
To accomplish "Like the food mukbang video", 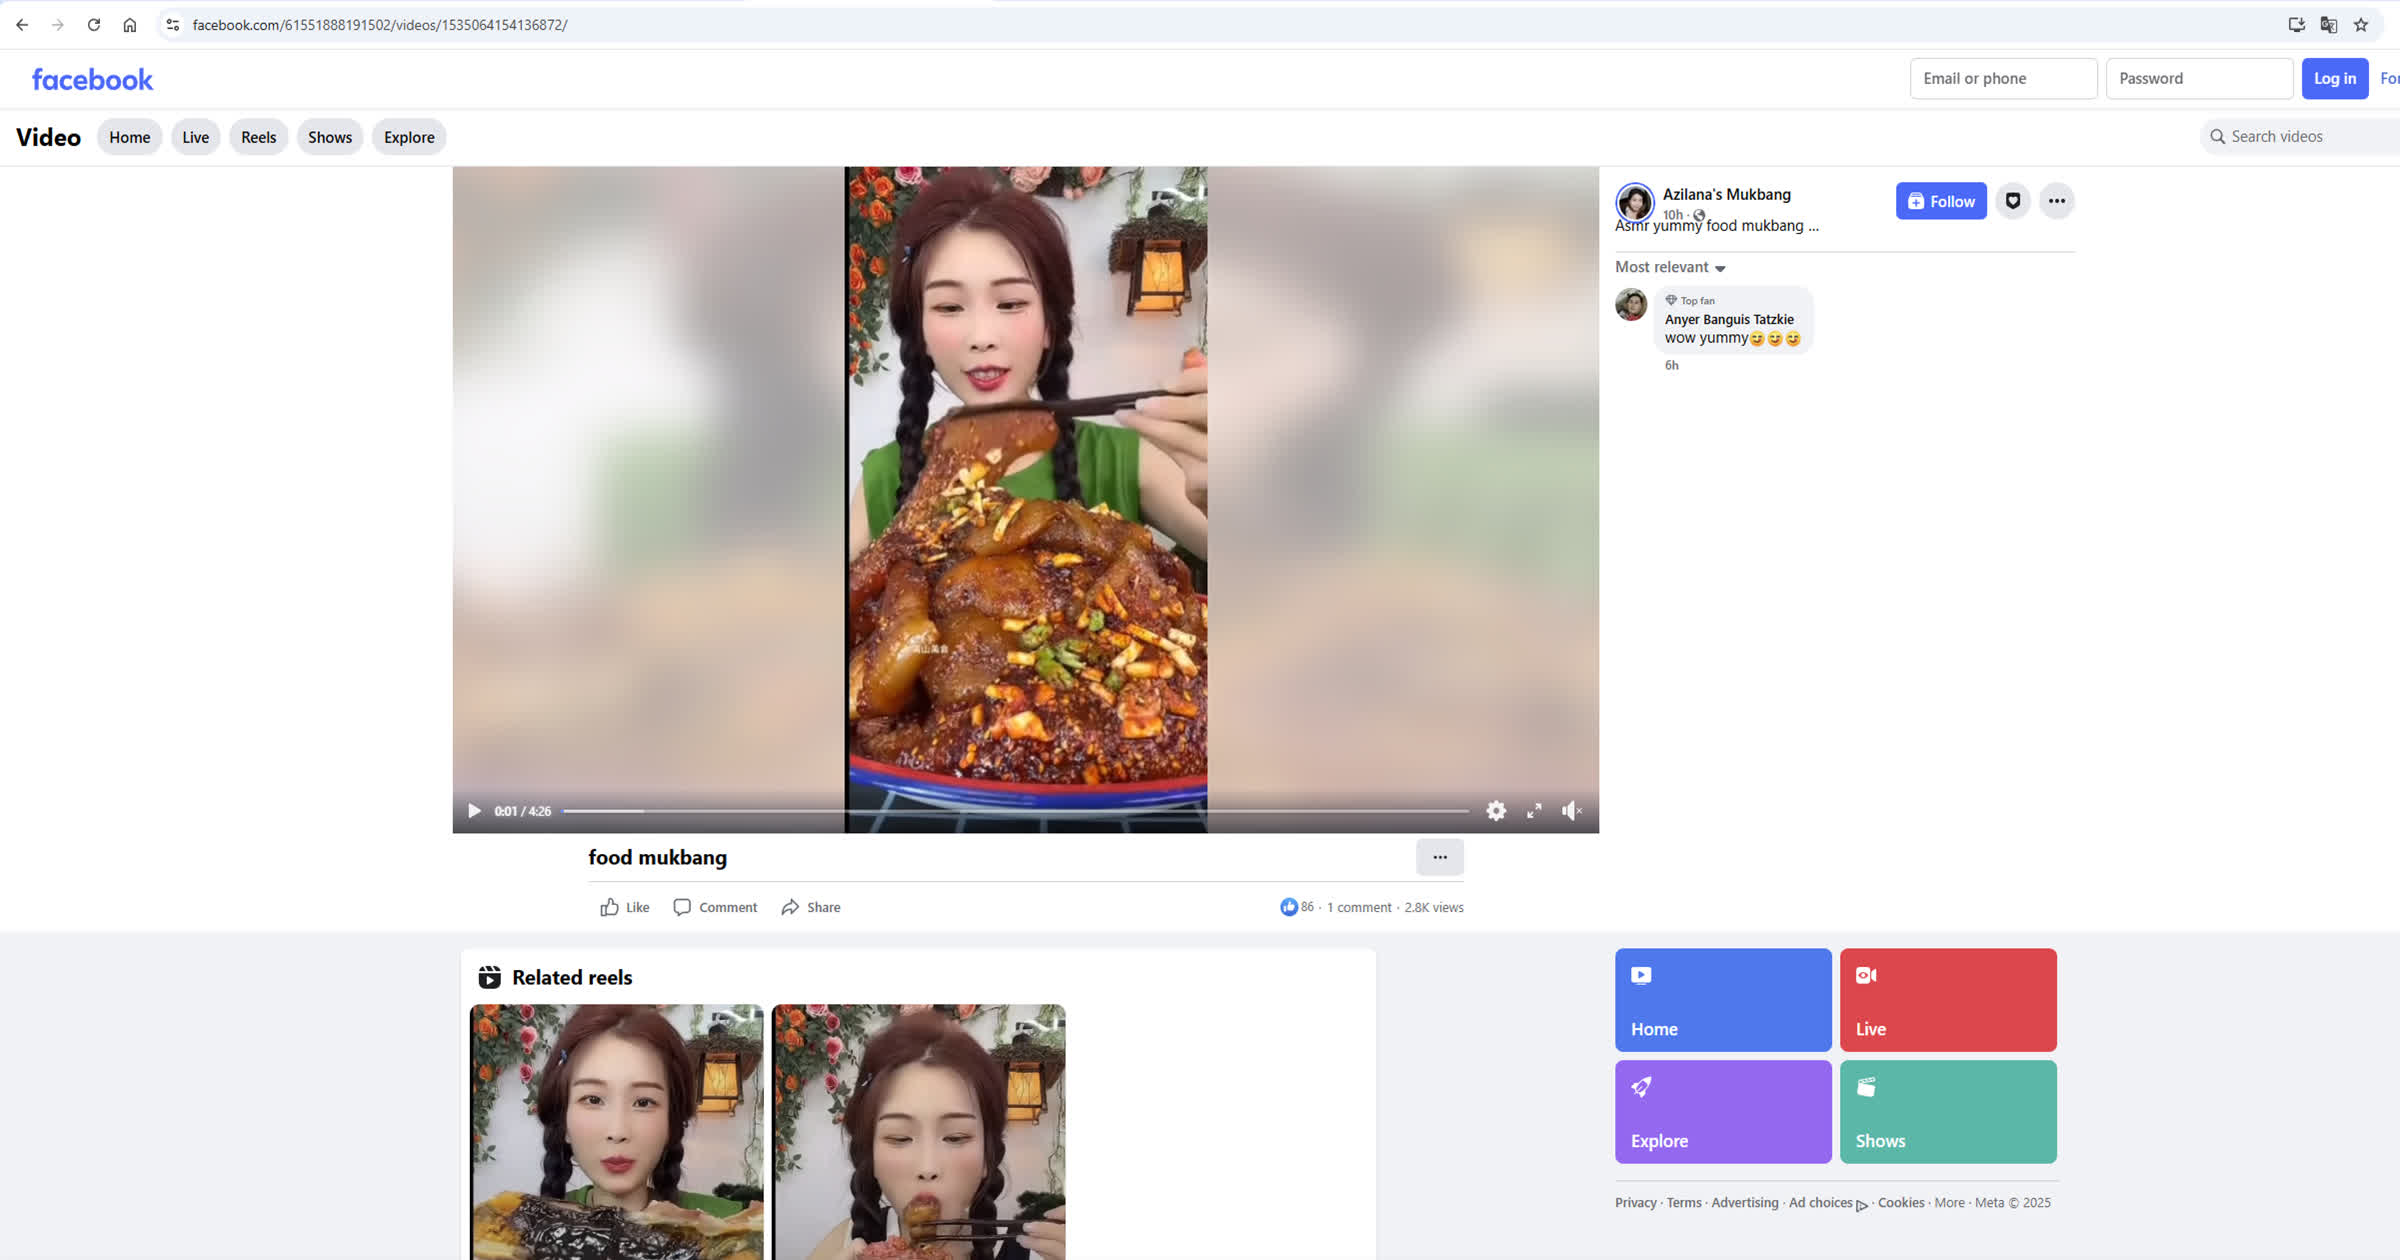I will tap(623, 907).
